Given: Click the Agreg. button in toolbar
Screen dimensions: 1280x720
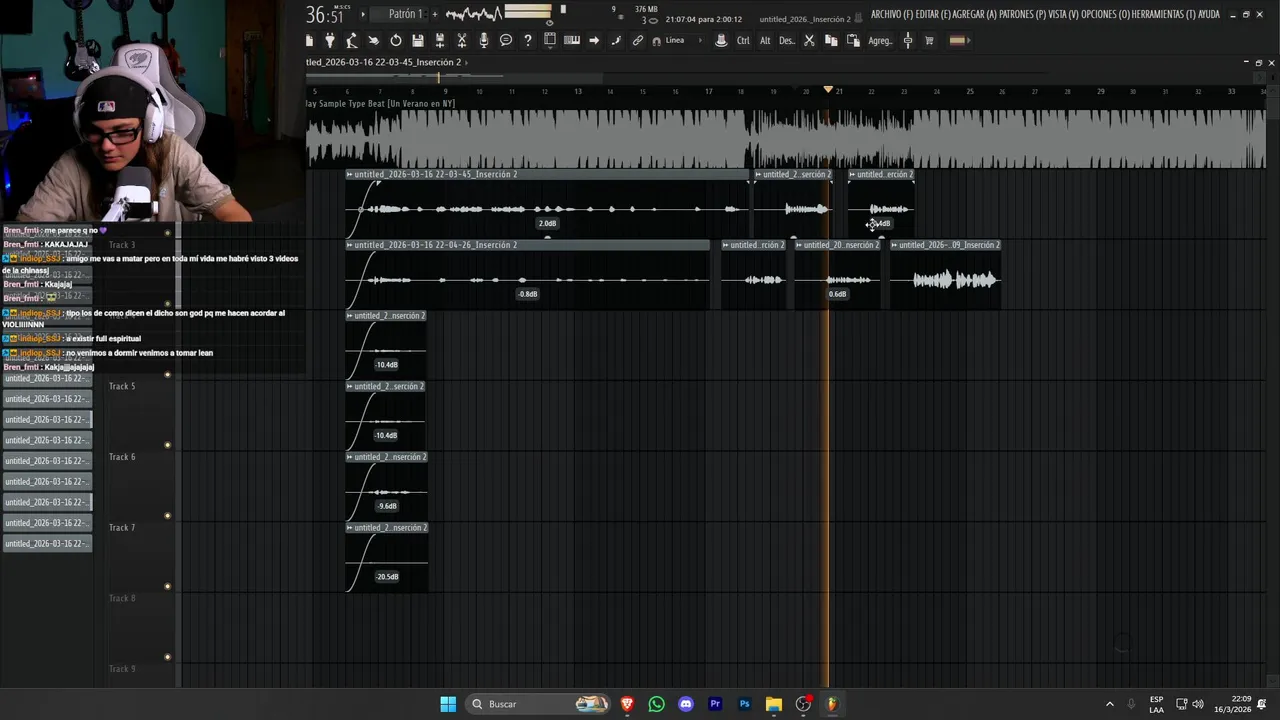Looking at the screenshot, I should click(880, 41).
